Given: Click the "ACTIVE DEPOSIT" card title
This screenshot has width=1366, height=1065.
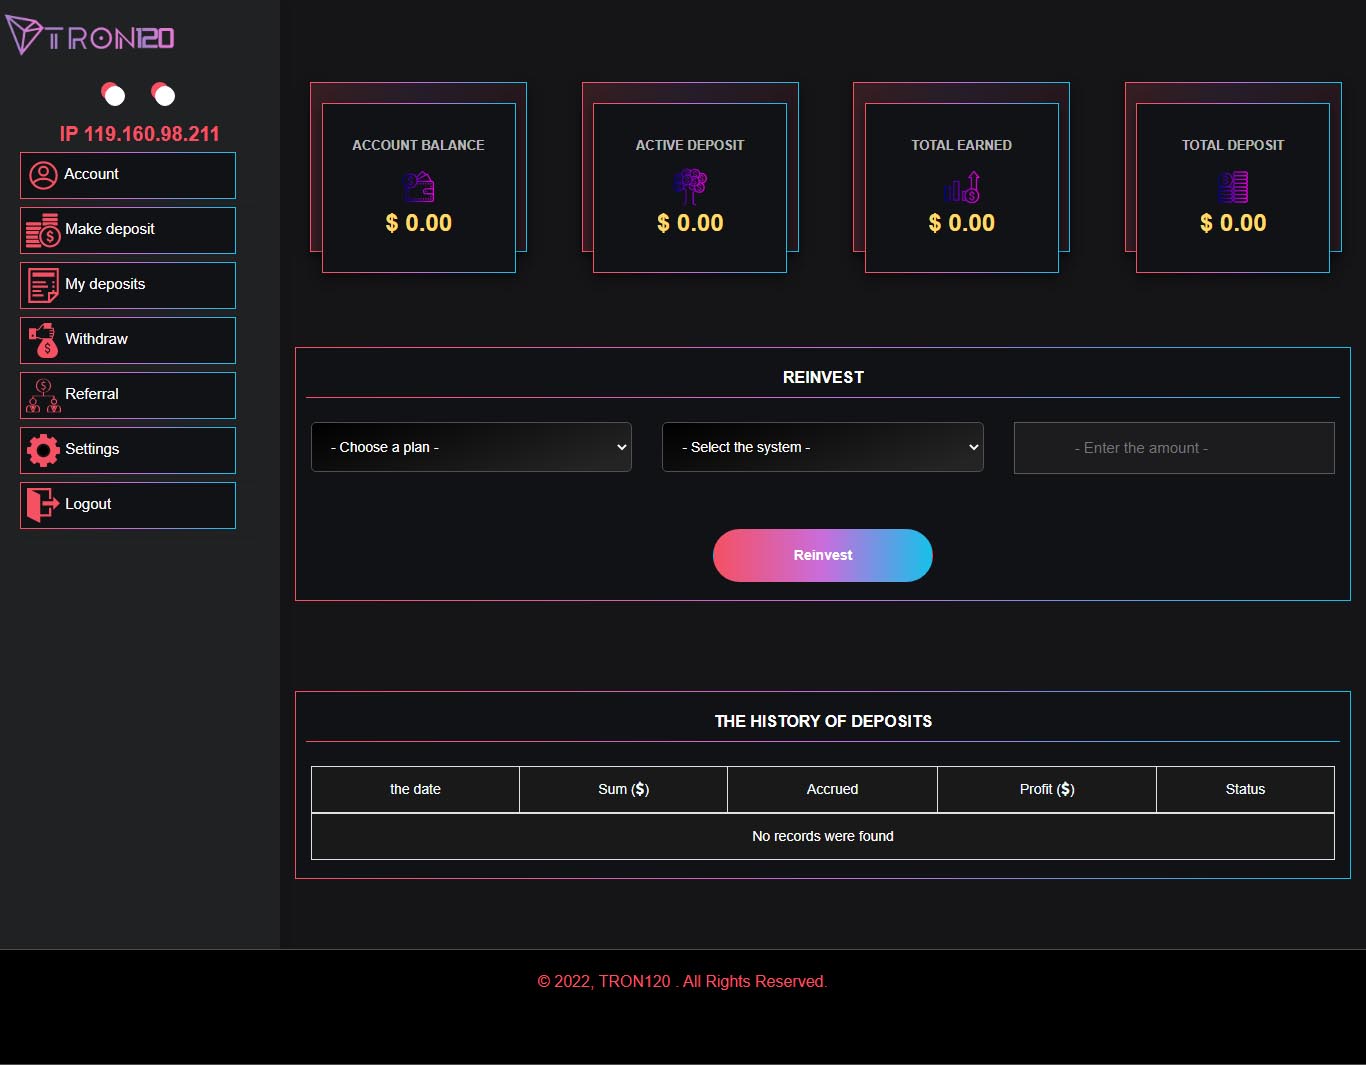Looking at the screenshot, I should click(x=690, y=145).
